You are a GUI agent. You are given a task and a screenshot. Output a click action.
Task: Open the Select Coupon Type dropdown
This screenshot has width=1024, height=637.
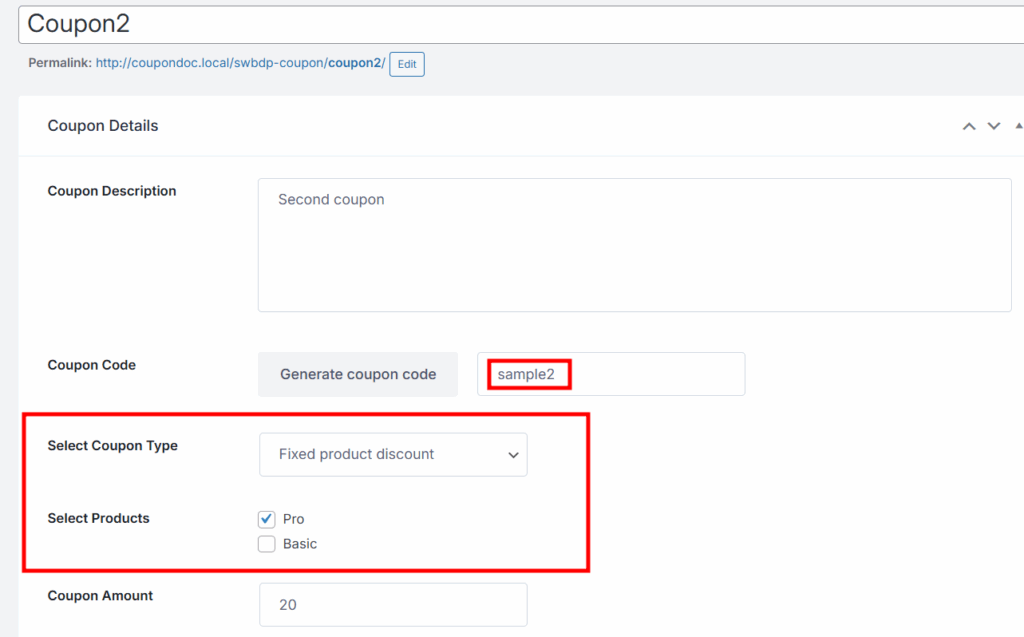tap(393, 454)
